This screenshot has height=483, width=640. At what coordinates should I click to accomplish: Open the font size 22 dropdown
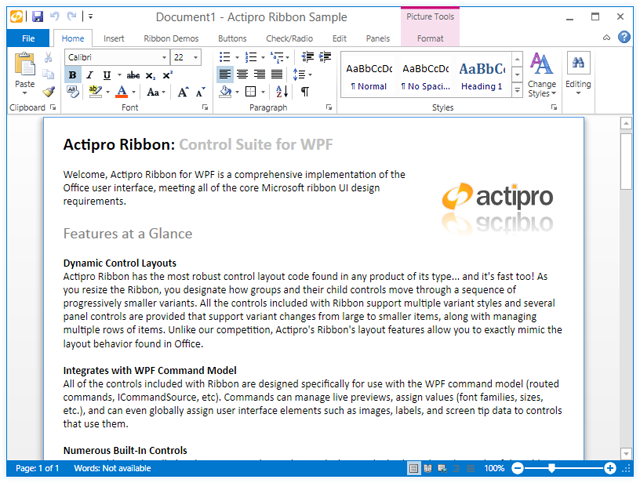(196, 58)
